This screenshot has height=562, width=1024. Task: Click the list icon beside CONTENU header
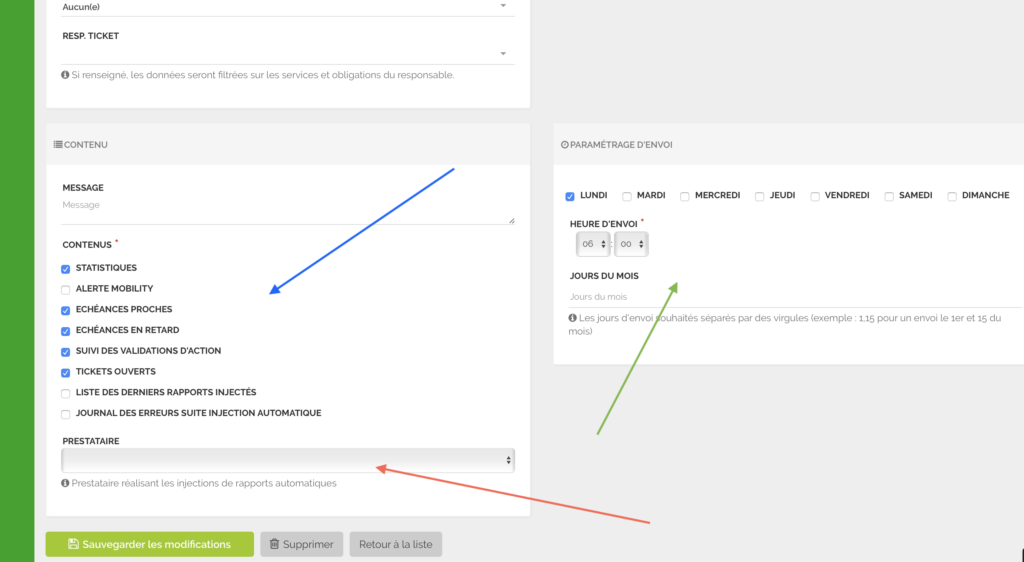click(57, 145)
